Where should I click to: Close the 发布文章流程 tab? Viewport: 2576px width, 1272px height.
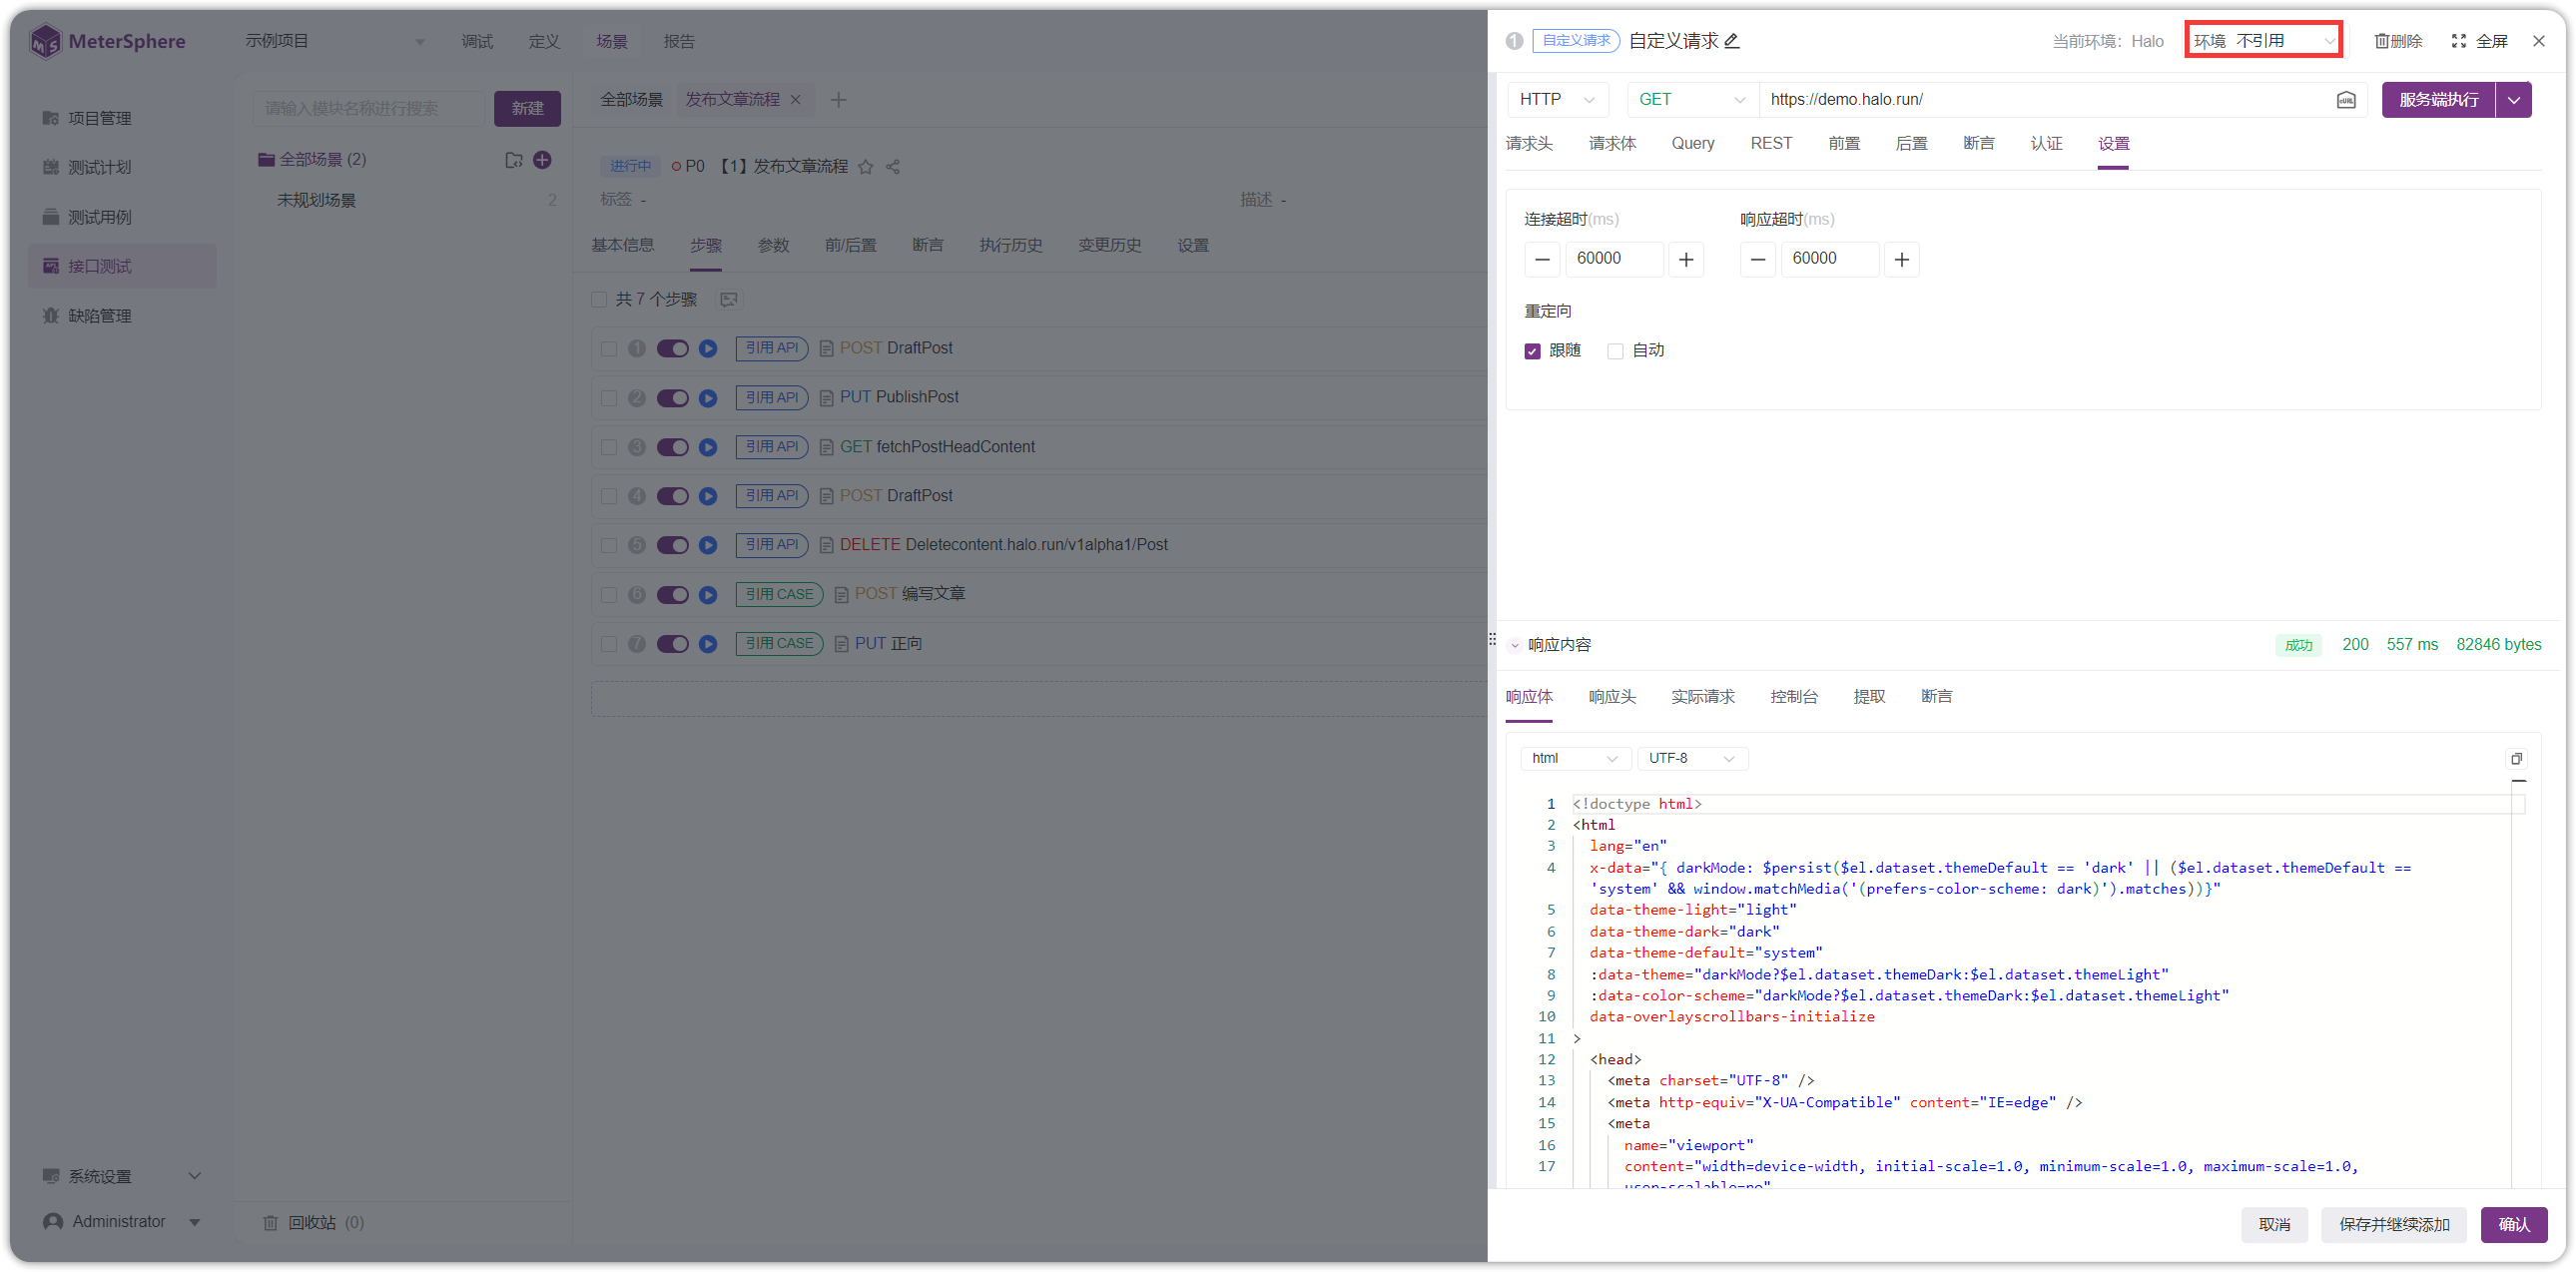[796, 100]
